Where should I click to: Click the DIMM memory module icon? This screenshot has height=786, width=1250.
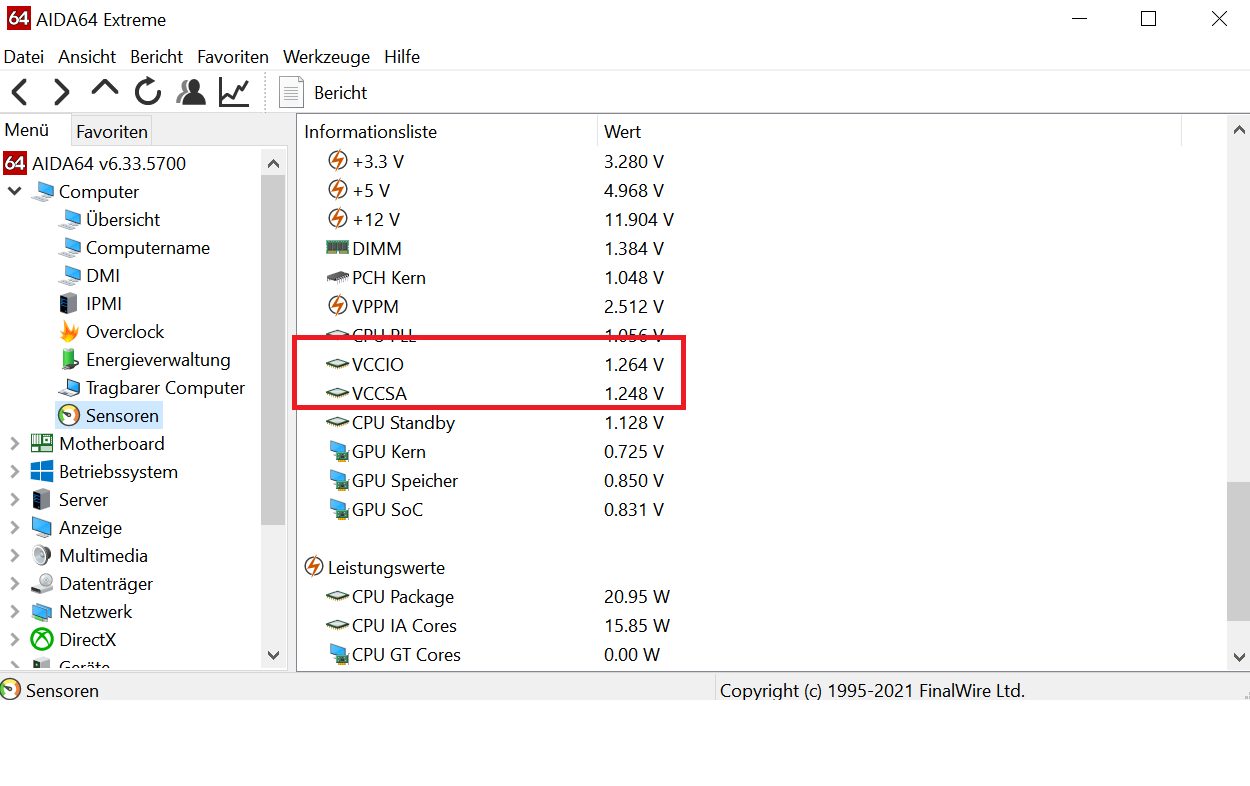[x=338, y=248]
